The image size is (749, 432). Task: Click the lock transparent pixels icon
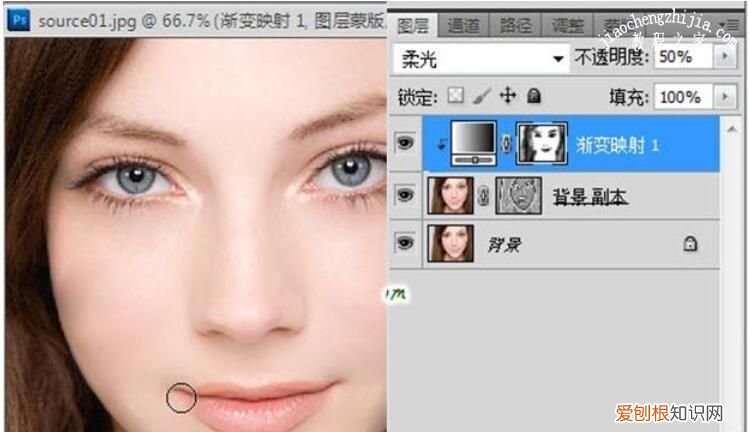point(456,96)
